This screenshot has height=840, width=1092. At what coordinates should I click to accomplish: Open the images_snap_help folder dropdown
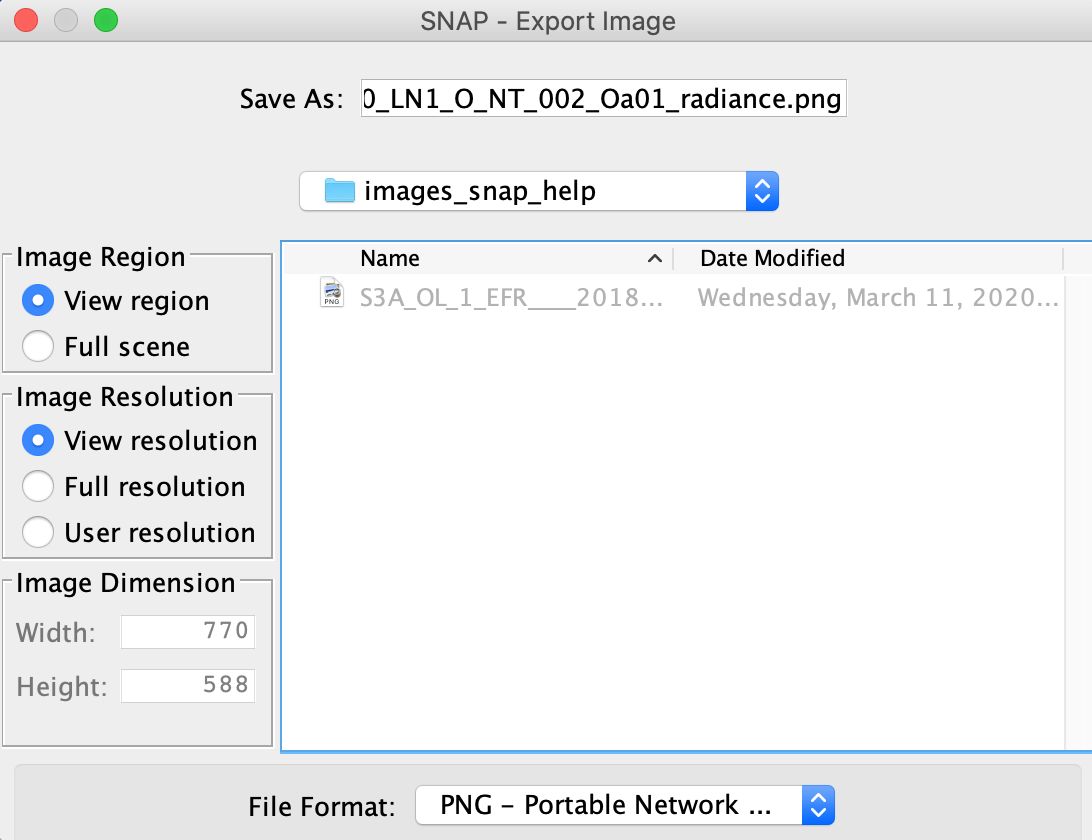761,191
